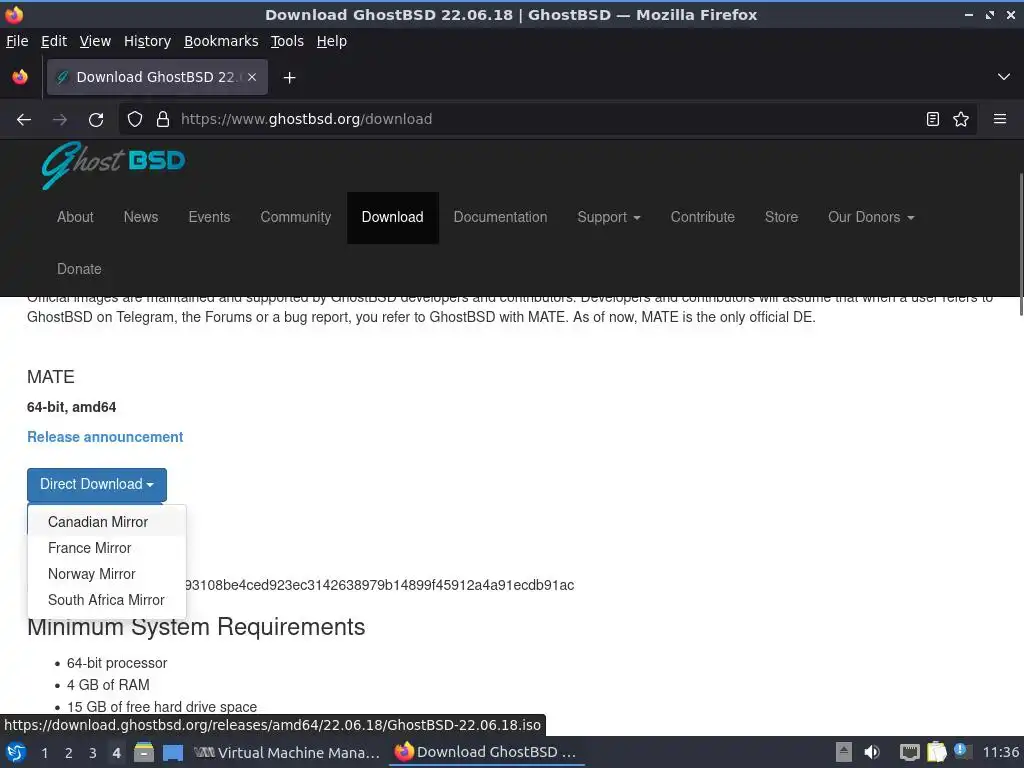The image size is (1024, 768).
Task: Open the tracking protection shield
Action: click(x=135, y=119)
